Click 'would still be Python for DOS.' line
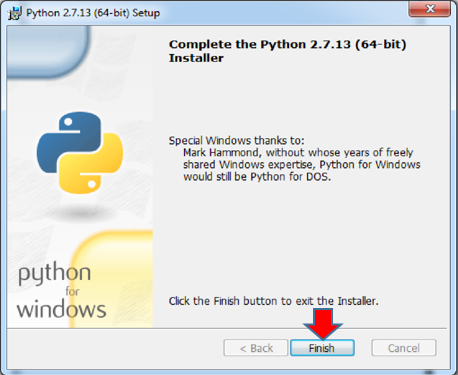458x375 pixels. pyautogui.click(x=257, y=177)
